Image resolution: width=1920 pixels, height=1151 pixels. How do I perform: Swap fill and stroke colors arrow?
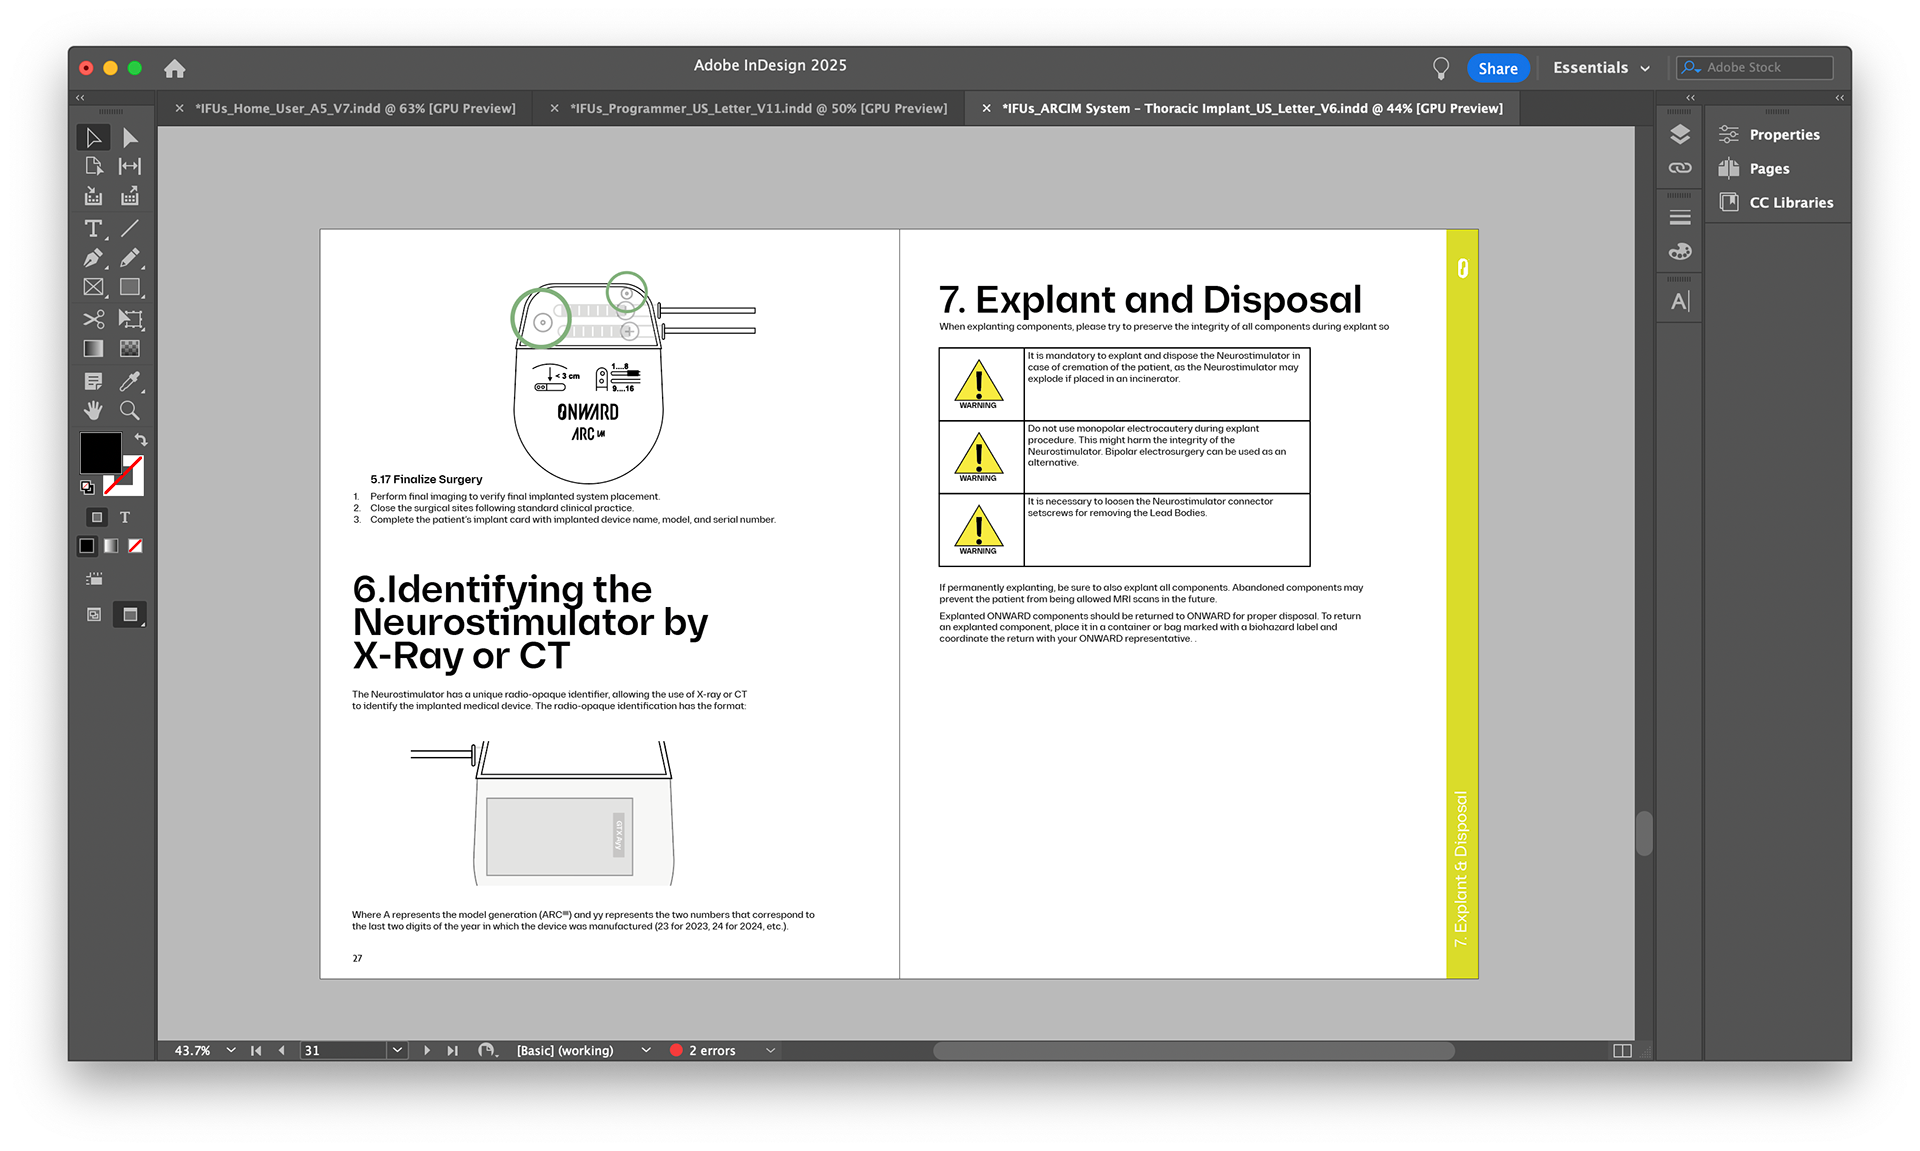point(141,440)
